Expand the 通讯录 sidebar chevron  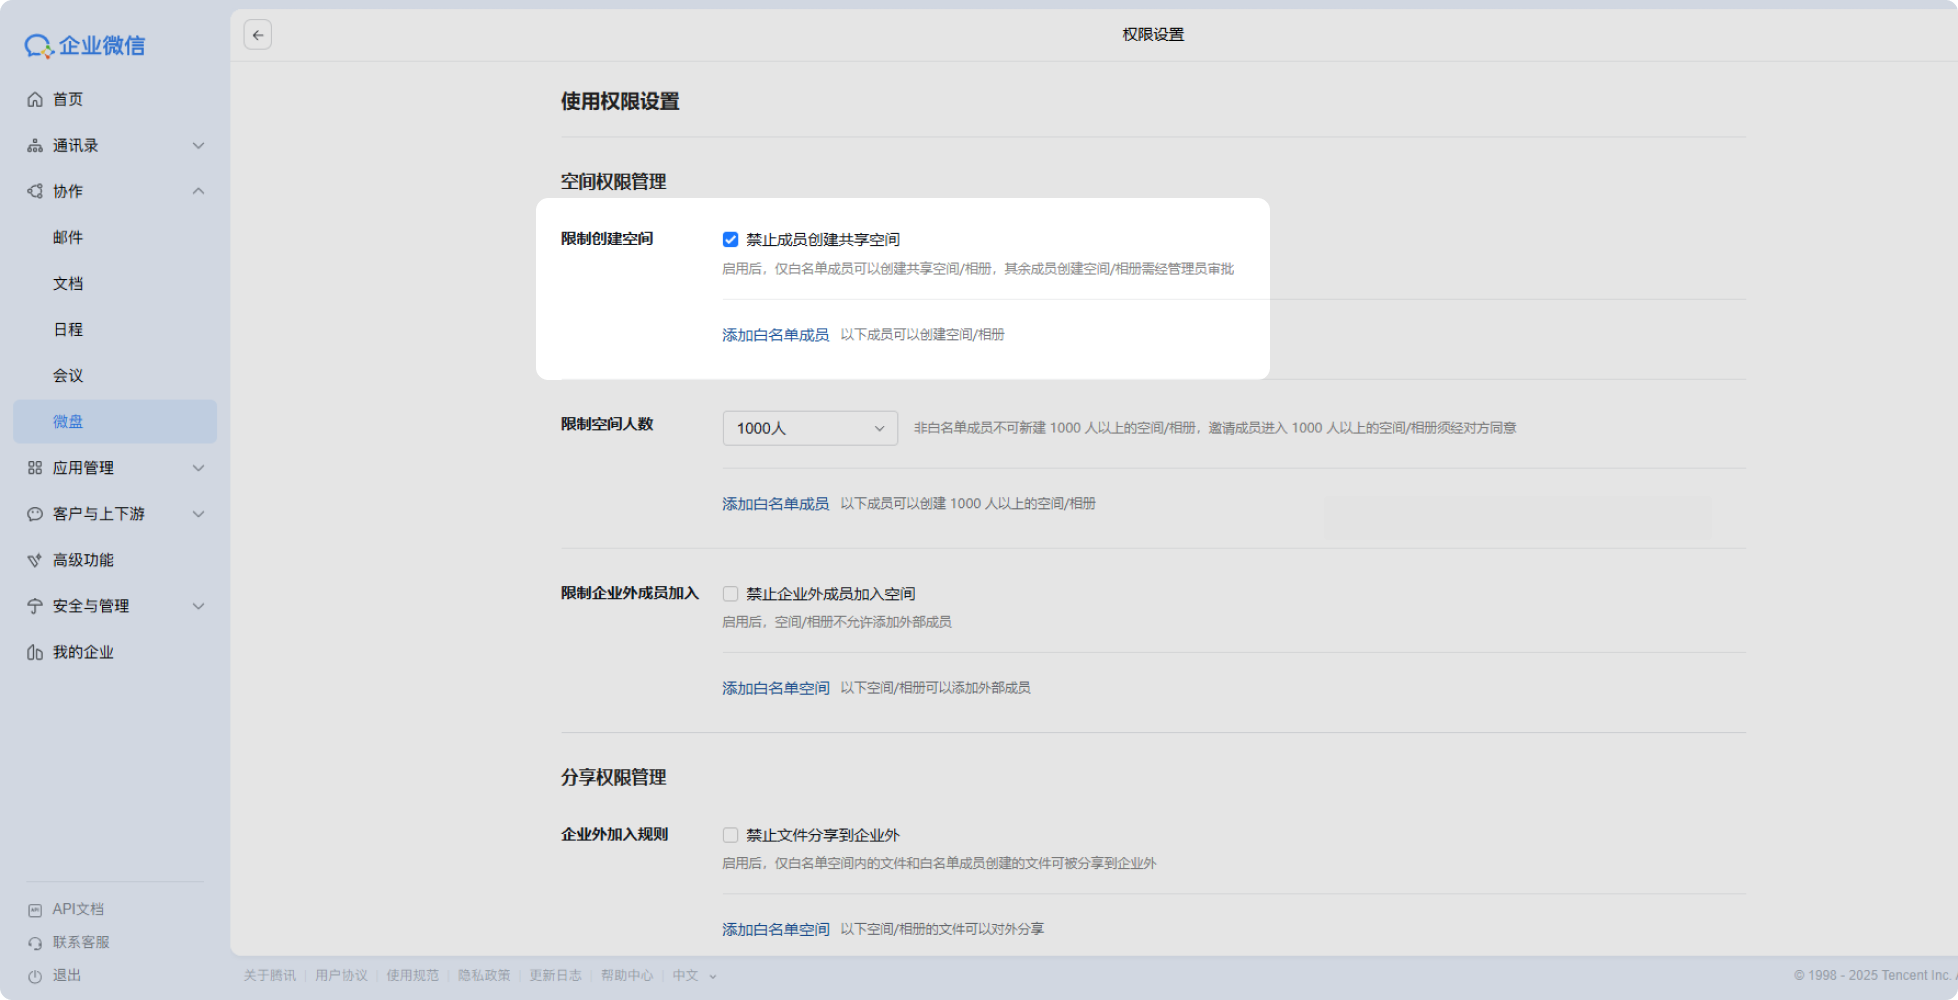point(198,145)
